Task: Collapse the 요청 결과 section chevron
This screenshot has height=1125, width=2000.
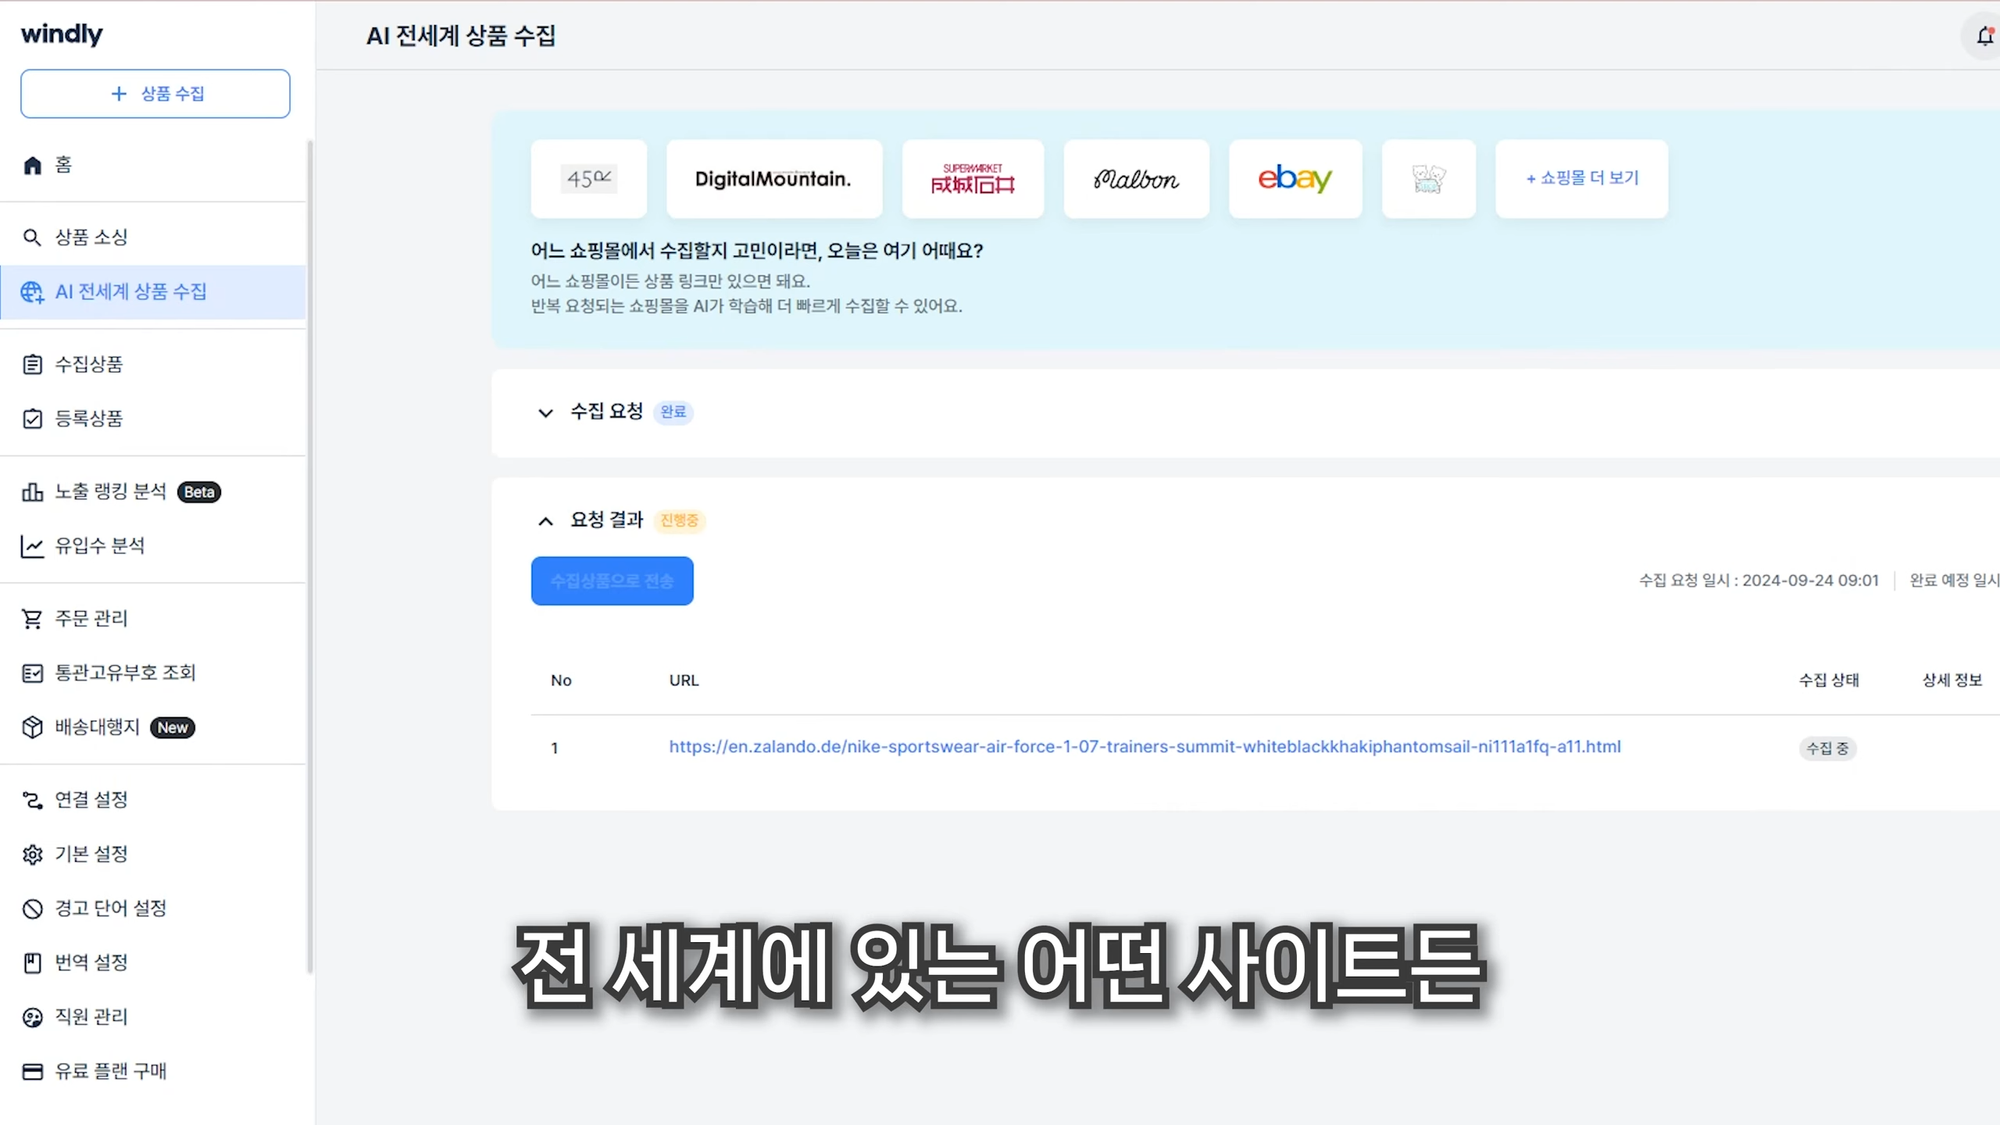Action: tap(546, 521)
